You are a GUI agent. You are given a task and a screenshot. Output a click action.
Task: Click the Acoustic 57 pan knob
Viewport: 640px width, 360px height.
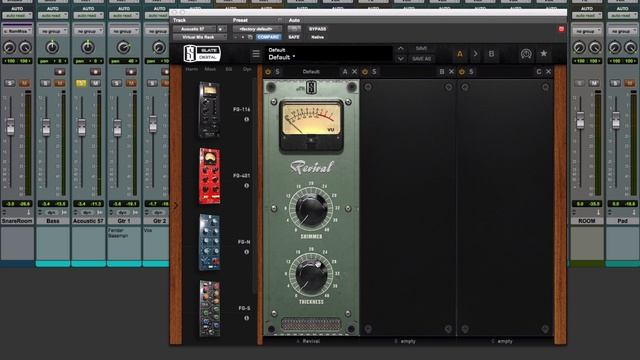(88, 47)
